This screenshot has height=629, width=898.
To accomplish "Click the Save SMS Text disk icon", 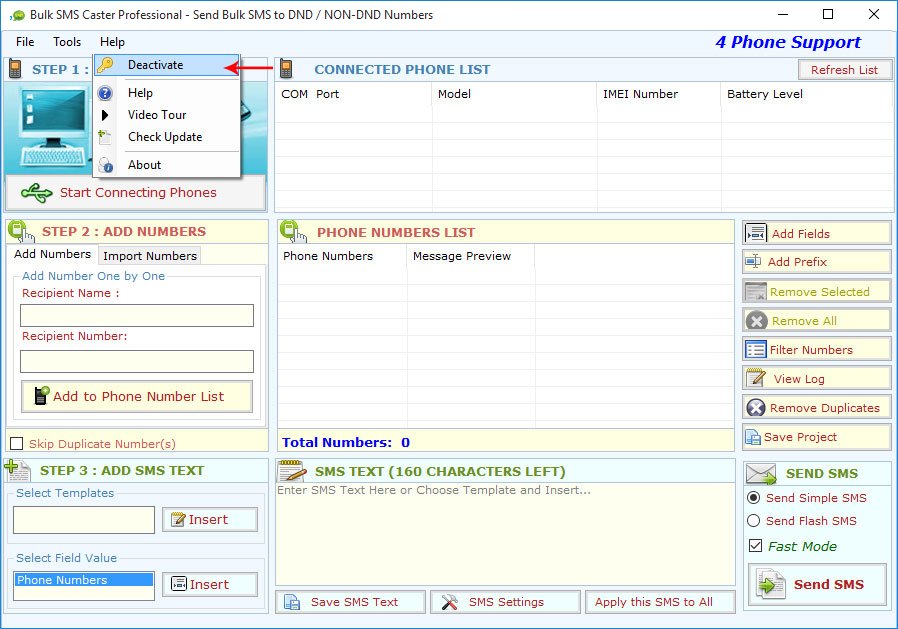I will click(292, 602).
